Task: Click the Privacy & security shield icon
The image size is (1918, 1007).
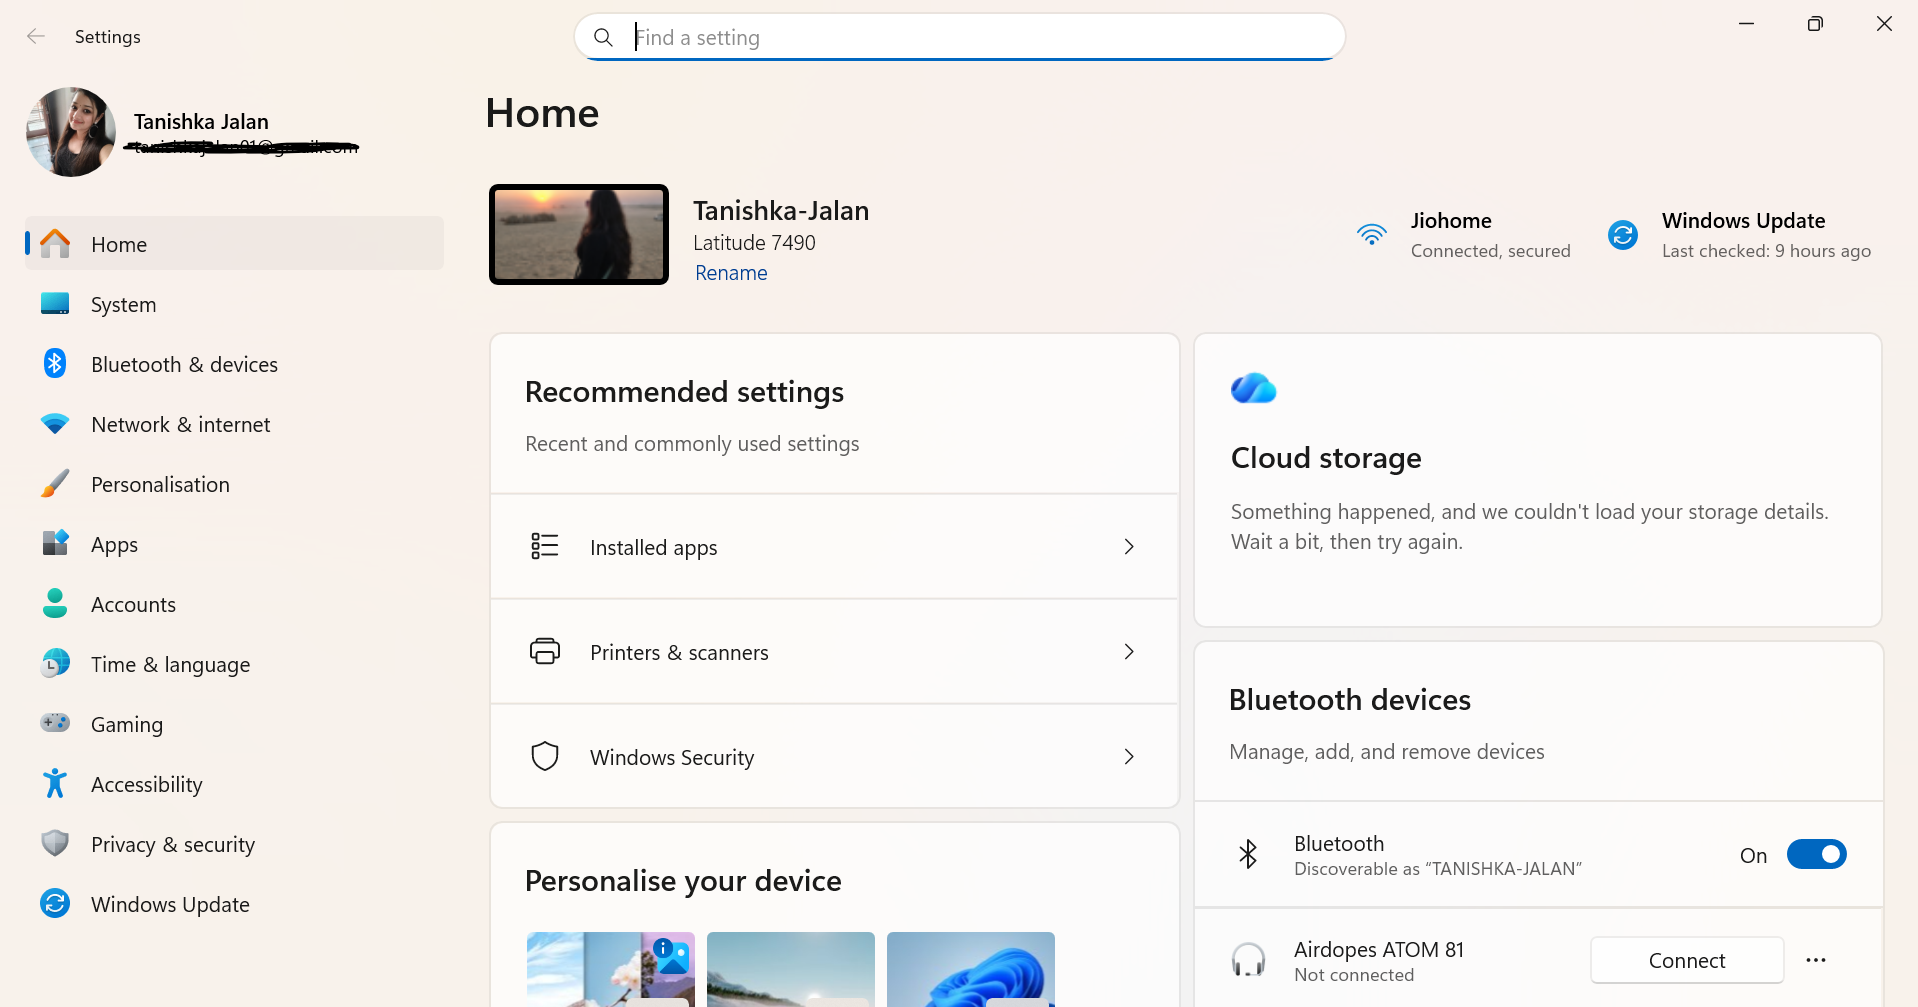Action: point(55,843)
